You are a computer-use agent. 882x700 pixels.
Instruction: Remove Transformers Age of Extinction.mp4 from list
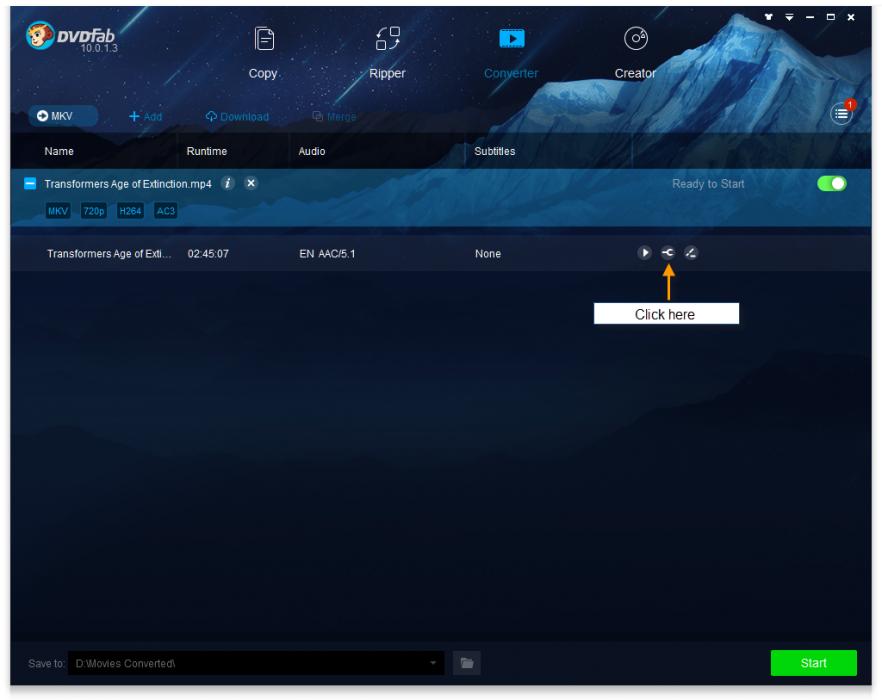coord(251,183)
